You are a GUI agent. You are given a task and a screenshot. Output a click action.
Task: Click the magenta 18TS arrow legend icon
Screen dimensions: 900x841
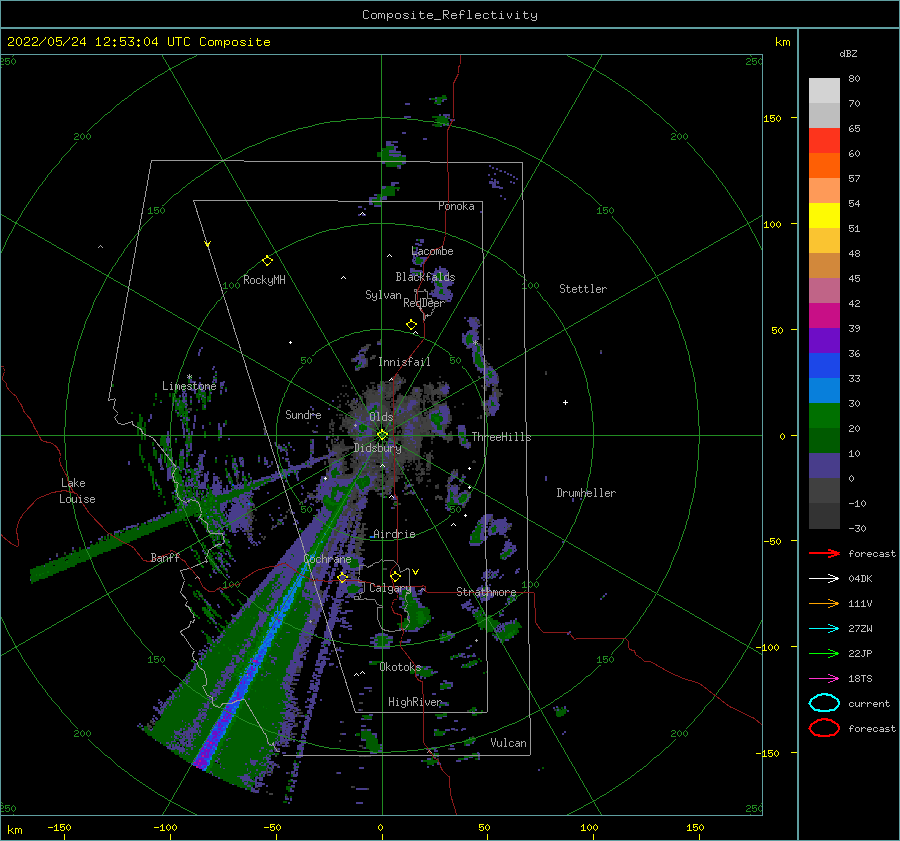(x=824, y=679)
